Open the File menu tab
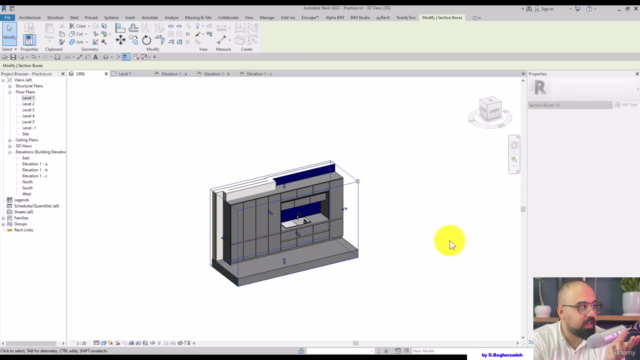 coord(7,18)
